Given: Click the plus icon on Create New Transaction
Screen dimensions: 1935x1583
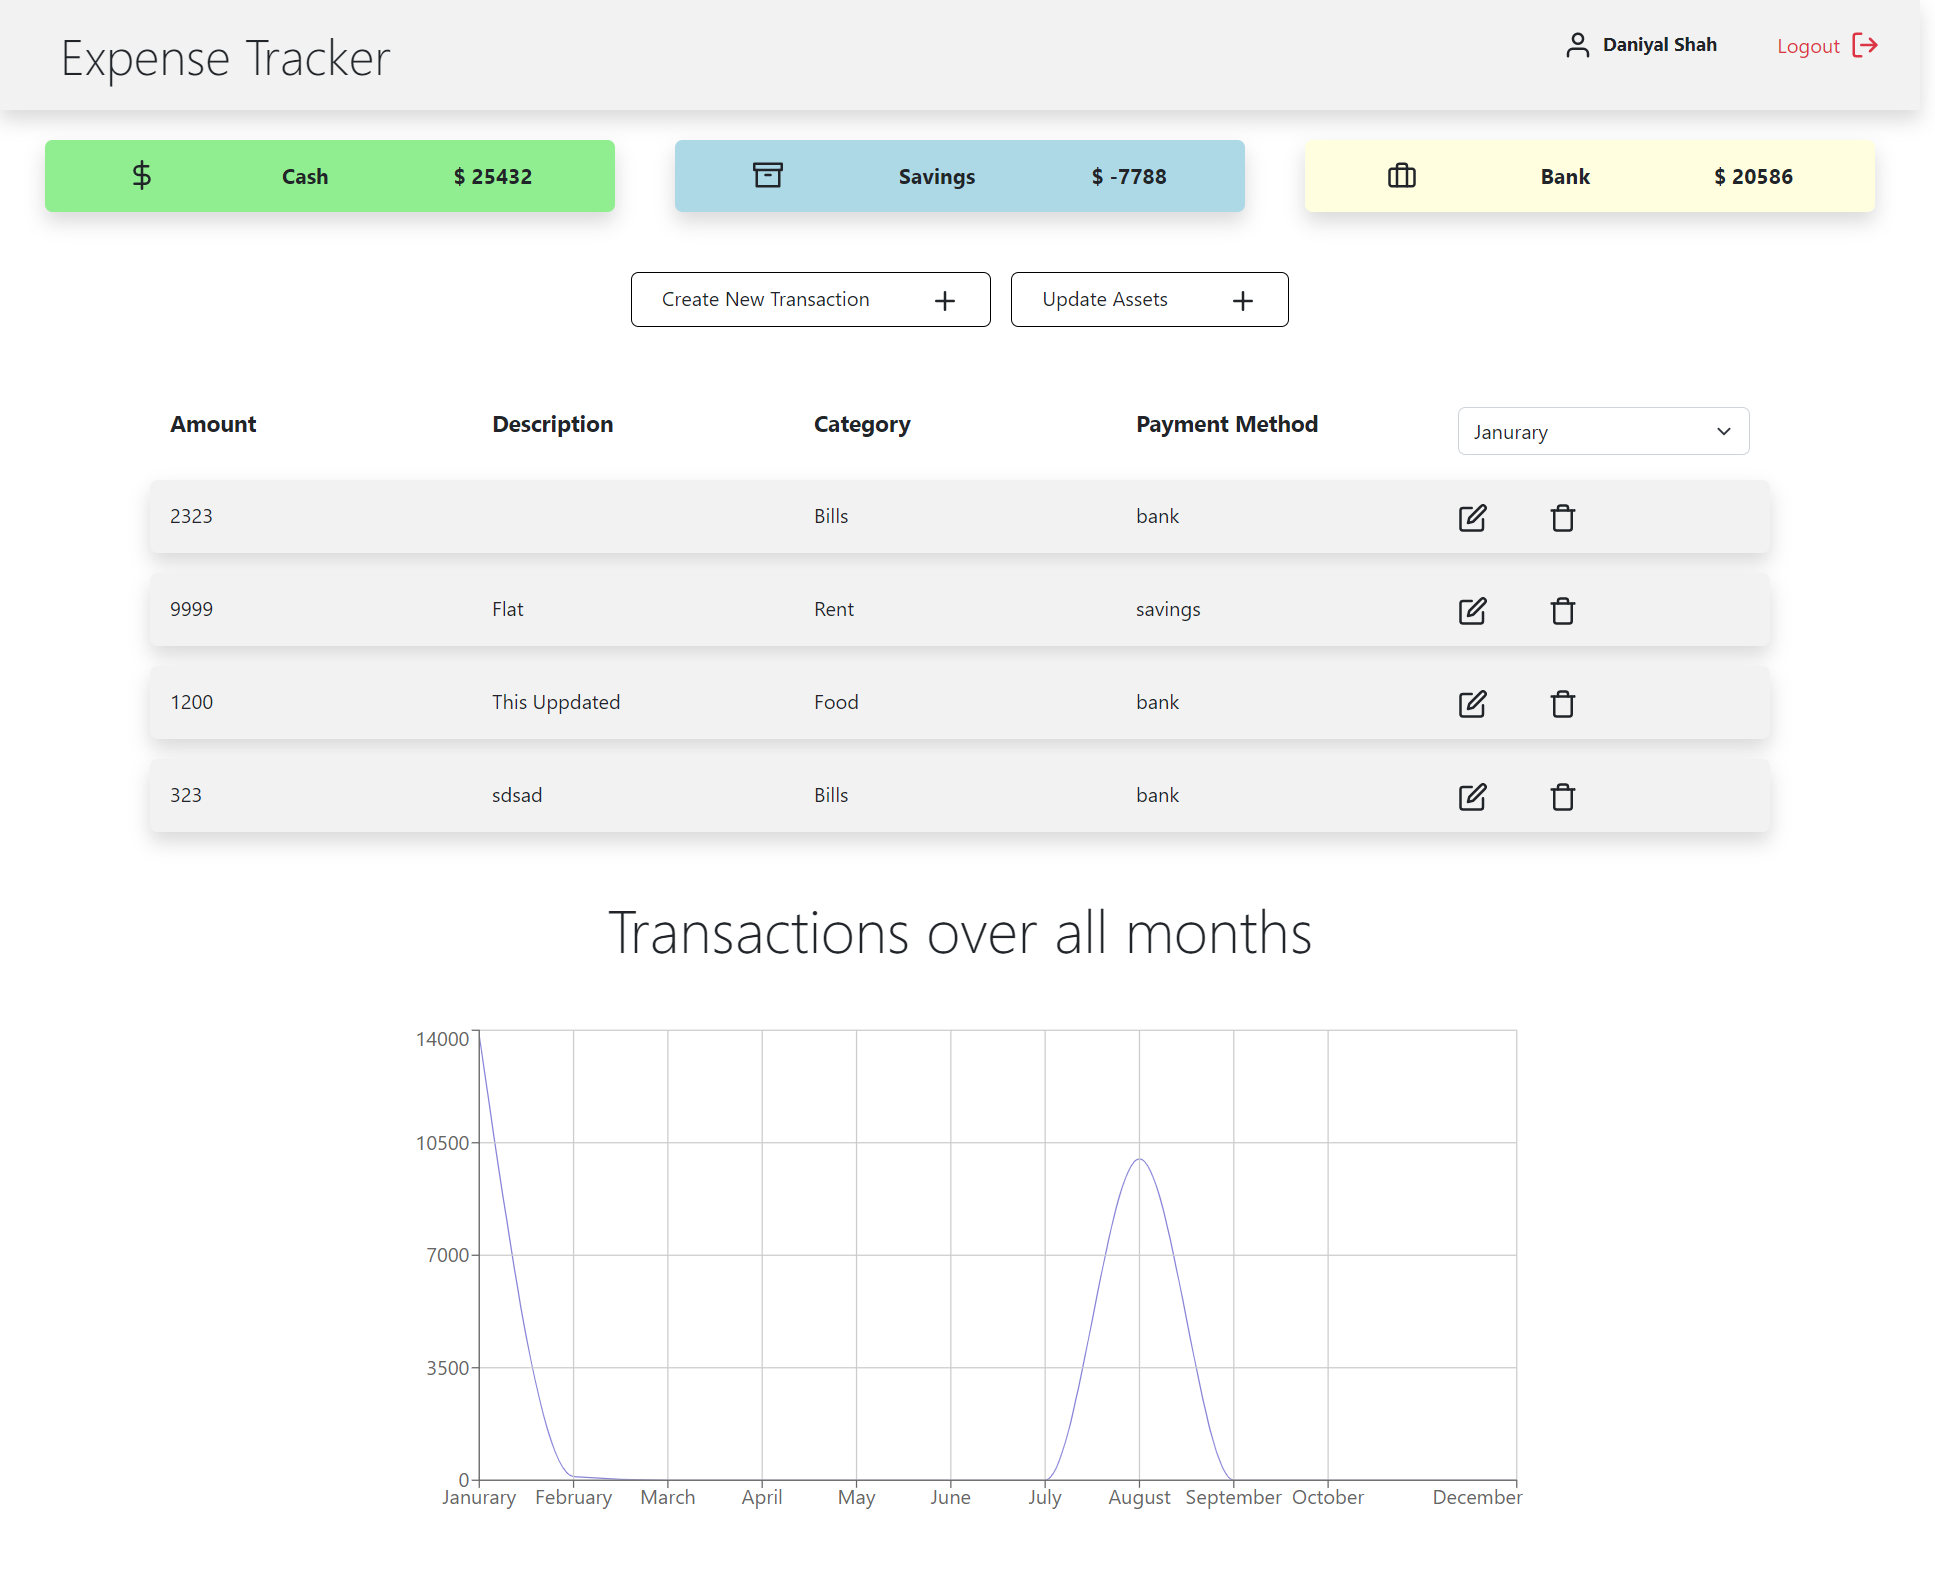Looking at the screenshot, I should click(x=944, y=299).
